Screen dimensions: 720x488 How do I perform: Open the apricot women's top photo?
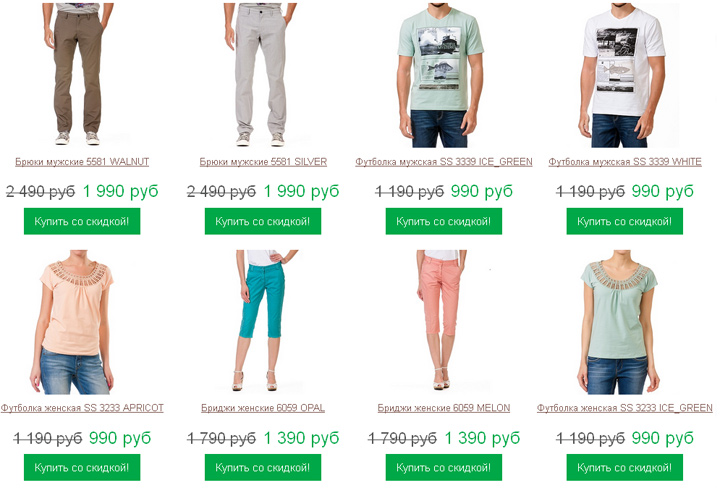point(72,322)
